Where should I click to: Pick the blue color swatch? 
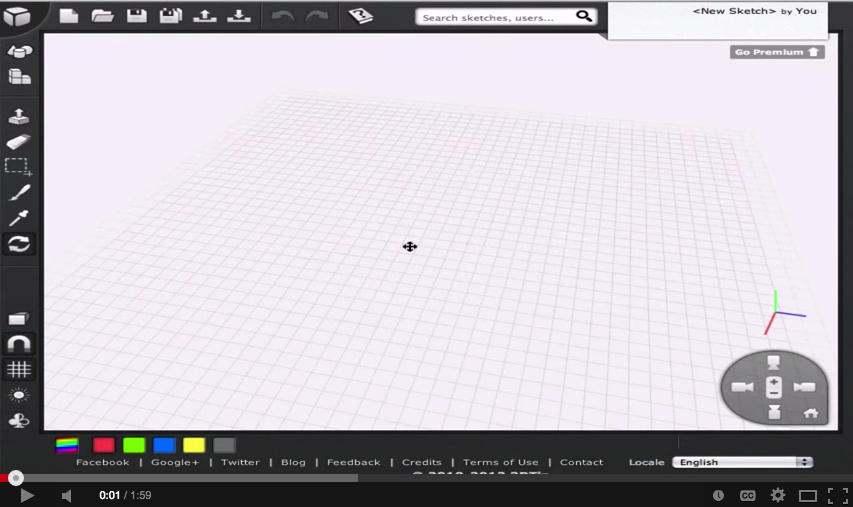164,446
